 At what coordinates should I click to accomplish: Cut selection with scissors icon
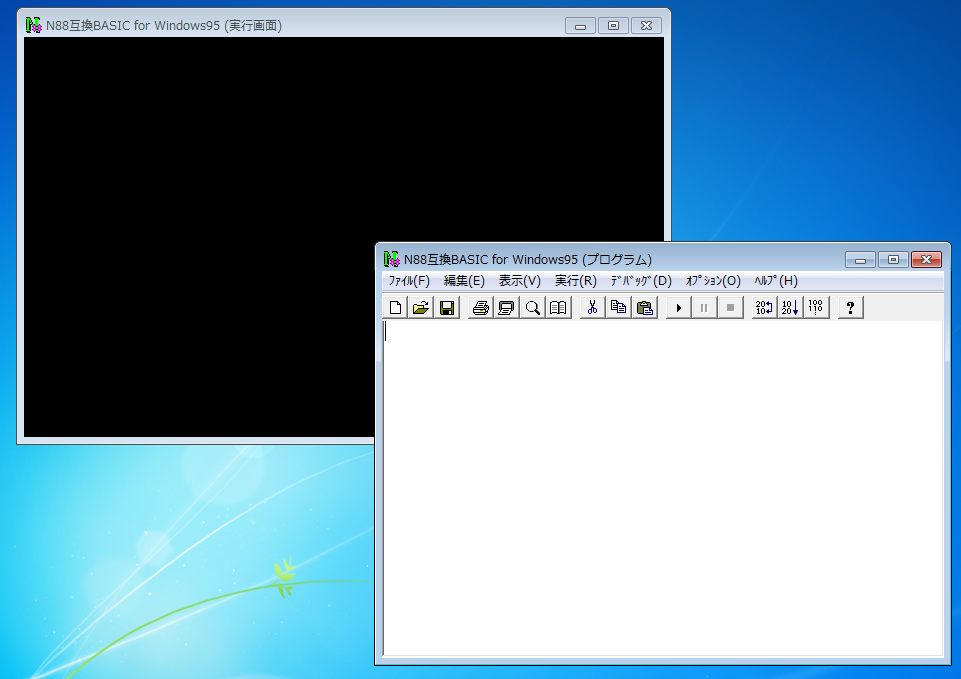(x=592, y=308)
